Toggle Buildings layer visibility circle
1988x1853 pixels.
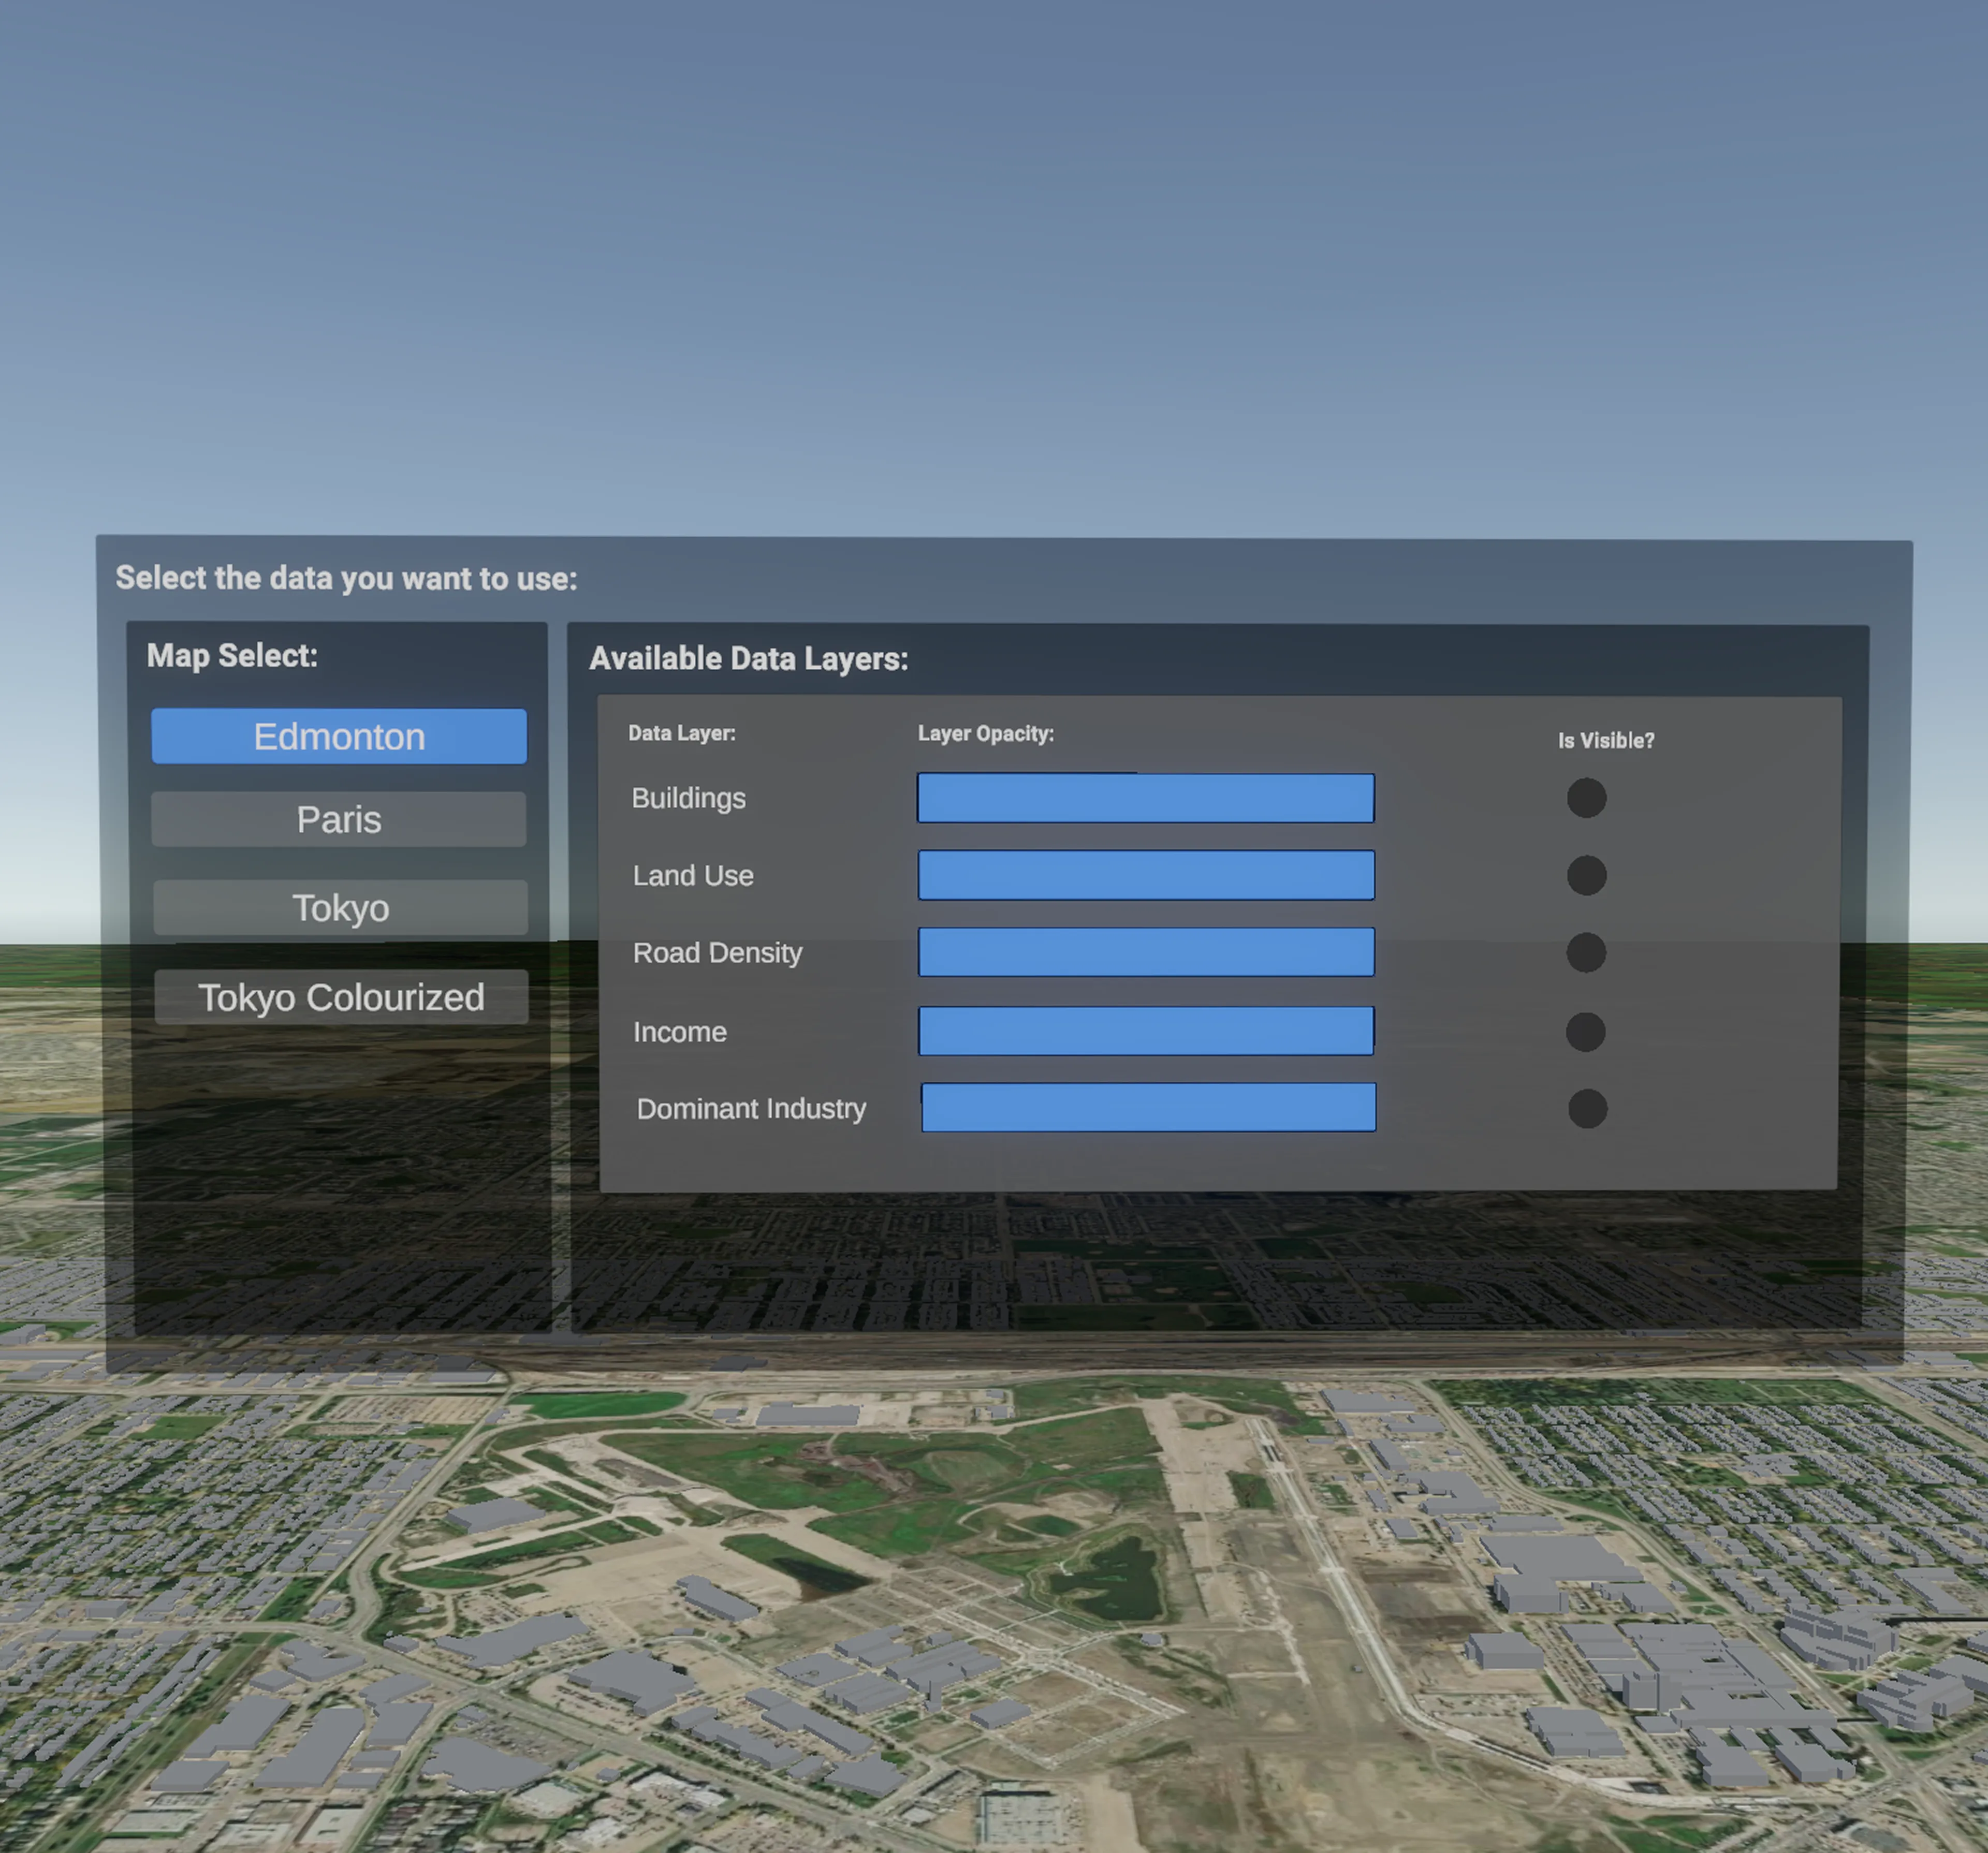point(1586,798)
